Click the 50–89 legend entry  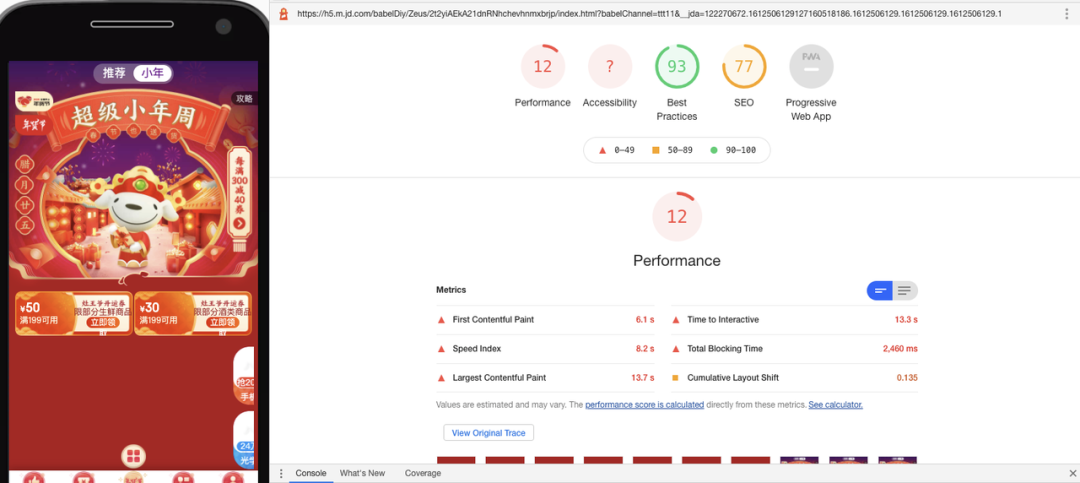pos(672,150)
